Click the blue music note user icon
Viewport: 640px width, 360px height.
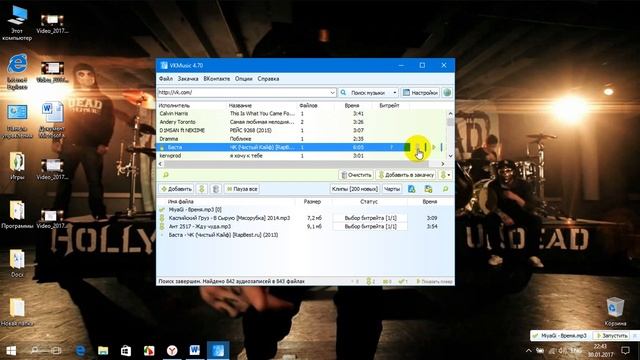click(411, 189)
